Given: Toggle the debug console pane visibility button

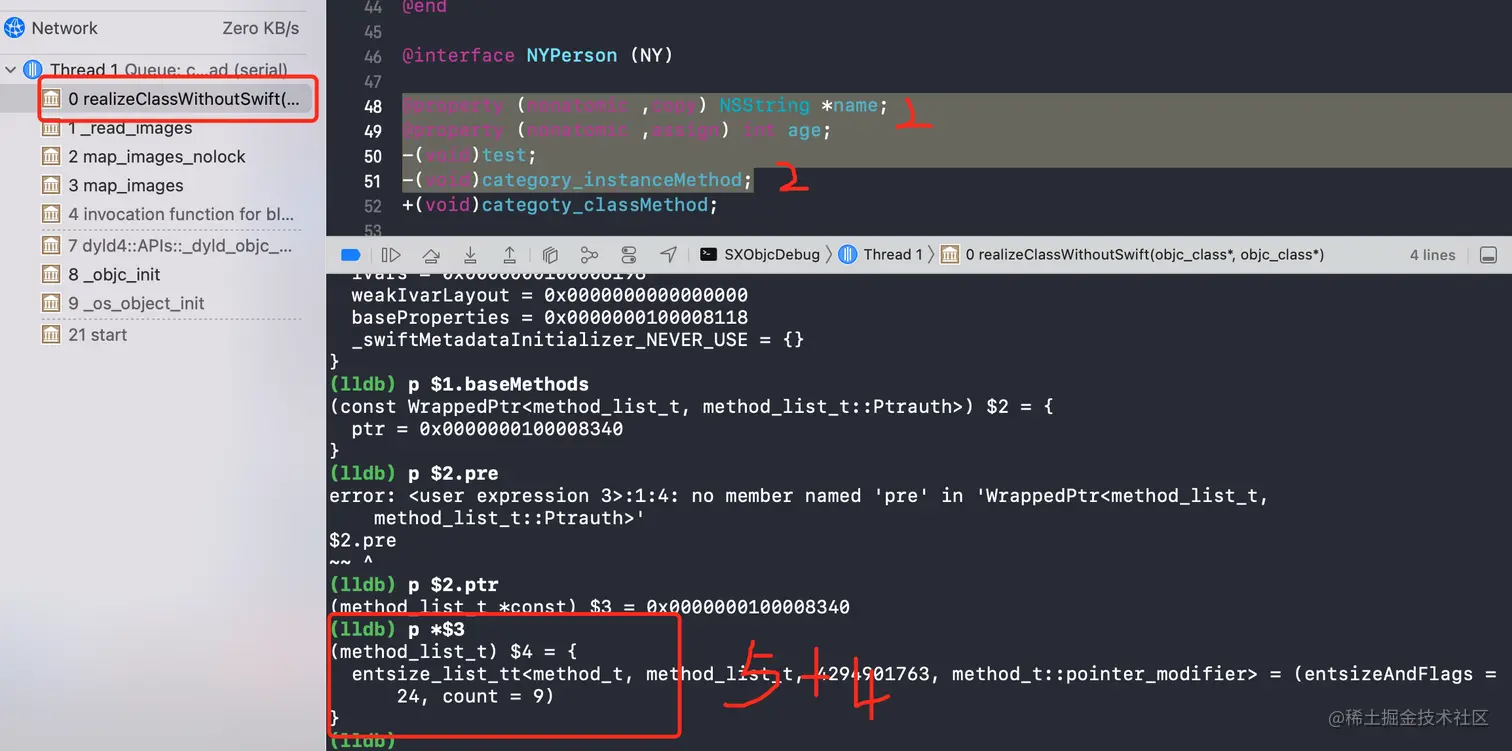Looking at the screenshot, I should click(x=1488, y=255).
